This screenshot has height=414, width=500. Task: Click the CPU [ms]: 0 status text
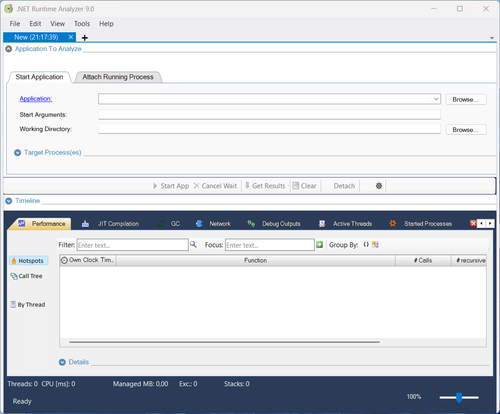coord(58,384)
